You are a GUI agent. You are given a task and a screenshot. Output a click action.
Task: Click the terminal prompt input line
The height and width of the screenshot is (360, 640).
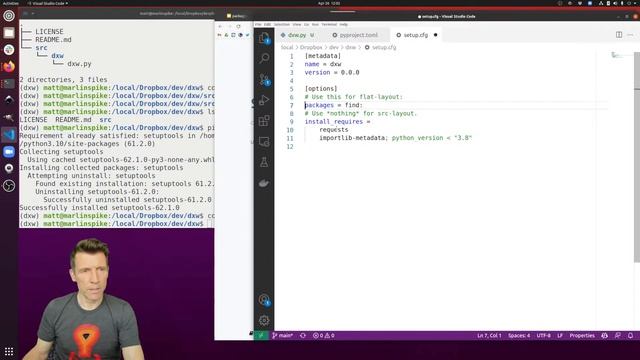[x=116, y=224]
